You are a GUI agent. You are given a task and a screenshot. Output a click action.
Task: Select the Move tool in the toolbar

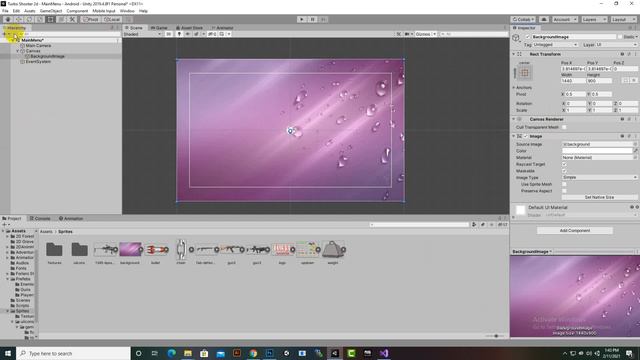click(18, 19)
